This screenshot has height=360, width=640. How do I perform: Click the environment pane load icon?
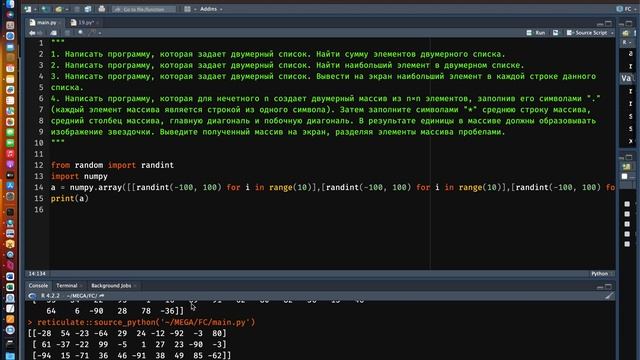[626, 33]
